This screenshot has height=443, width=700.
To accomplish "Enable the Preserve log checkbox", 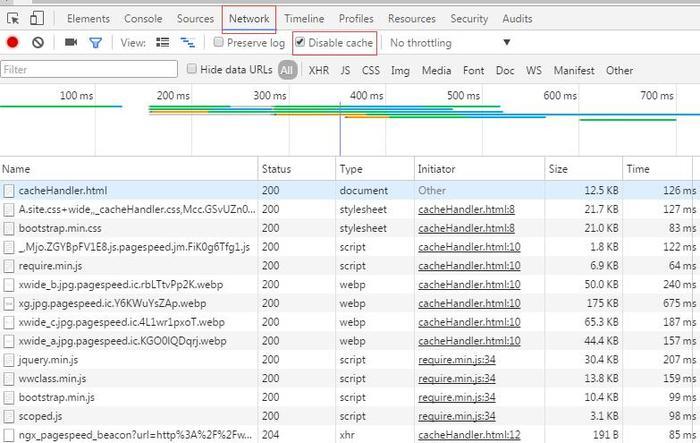I will [x=218, y=42].
